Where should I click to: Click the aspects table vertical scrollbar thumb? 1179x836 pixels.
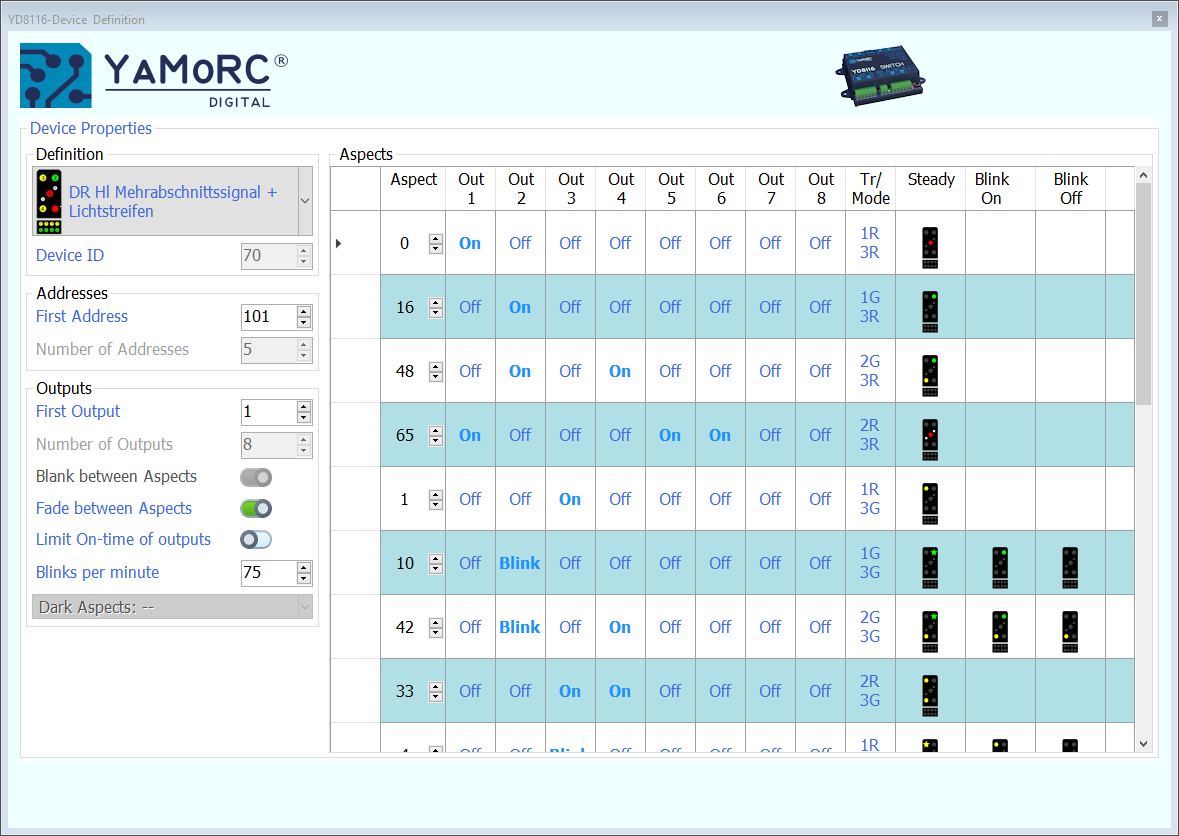[1143, 293]
